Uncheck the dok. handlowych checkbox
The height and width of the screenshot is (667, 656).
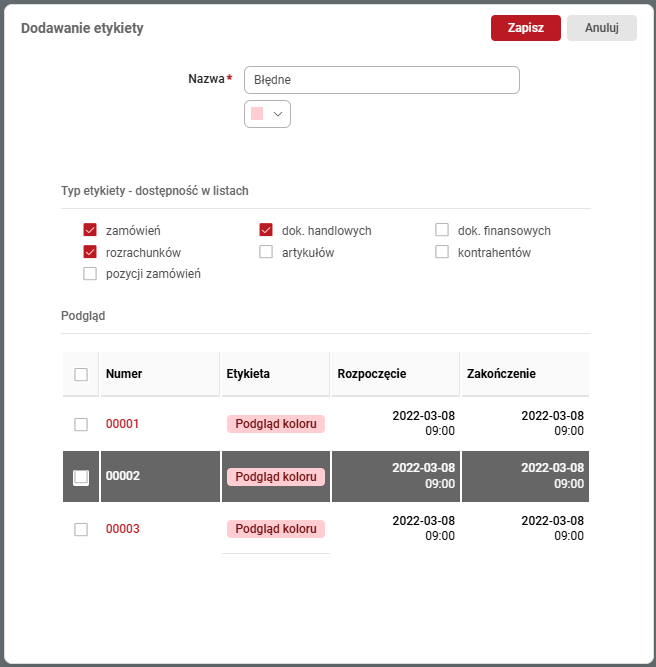coord(266,231)
